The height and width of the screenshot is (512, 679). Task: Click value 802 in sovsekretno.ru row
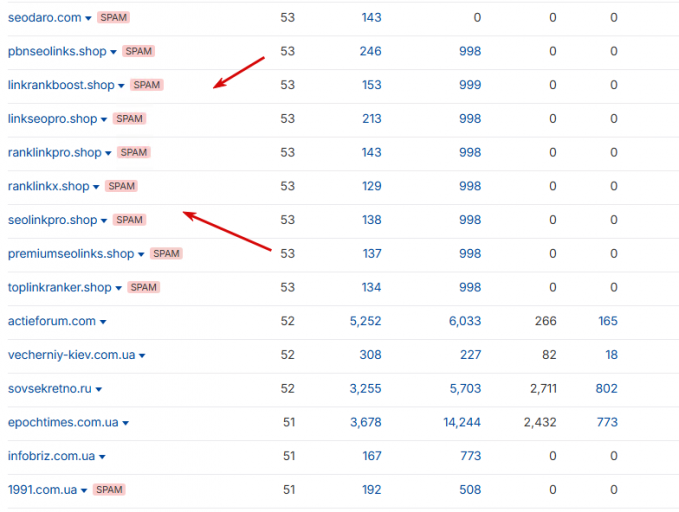pyautogui.click(x=607, y=389)
